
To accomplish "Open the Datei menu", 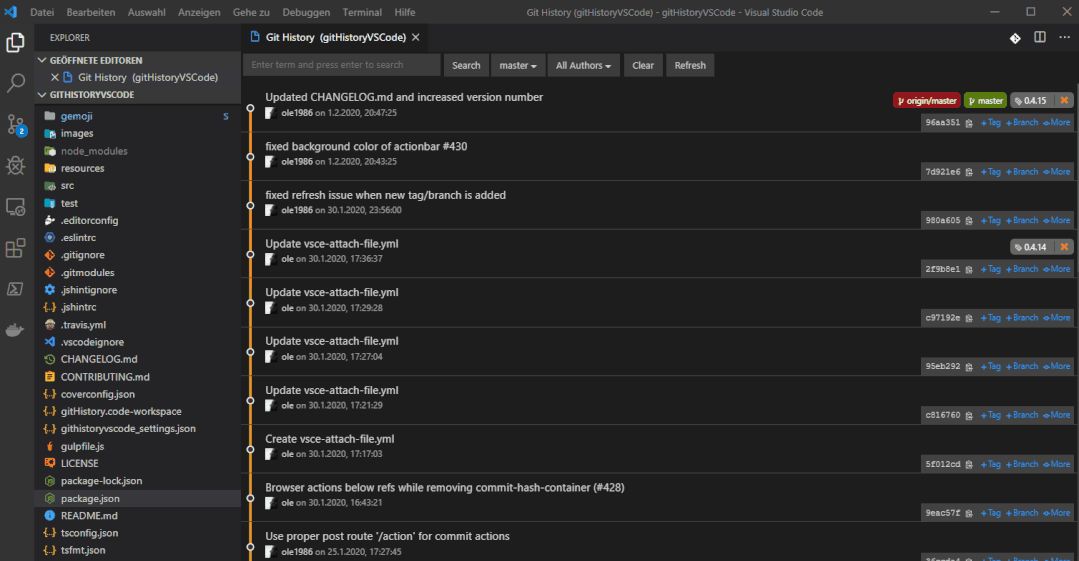I will coord(42,12).
